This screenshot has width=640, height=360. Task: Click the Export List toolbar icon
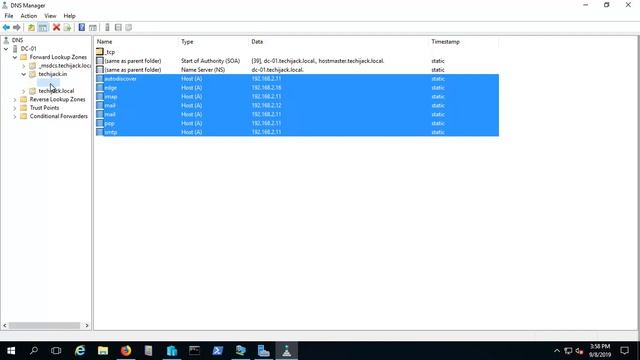pyautogui.click(x=67, y=27)
